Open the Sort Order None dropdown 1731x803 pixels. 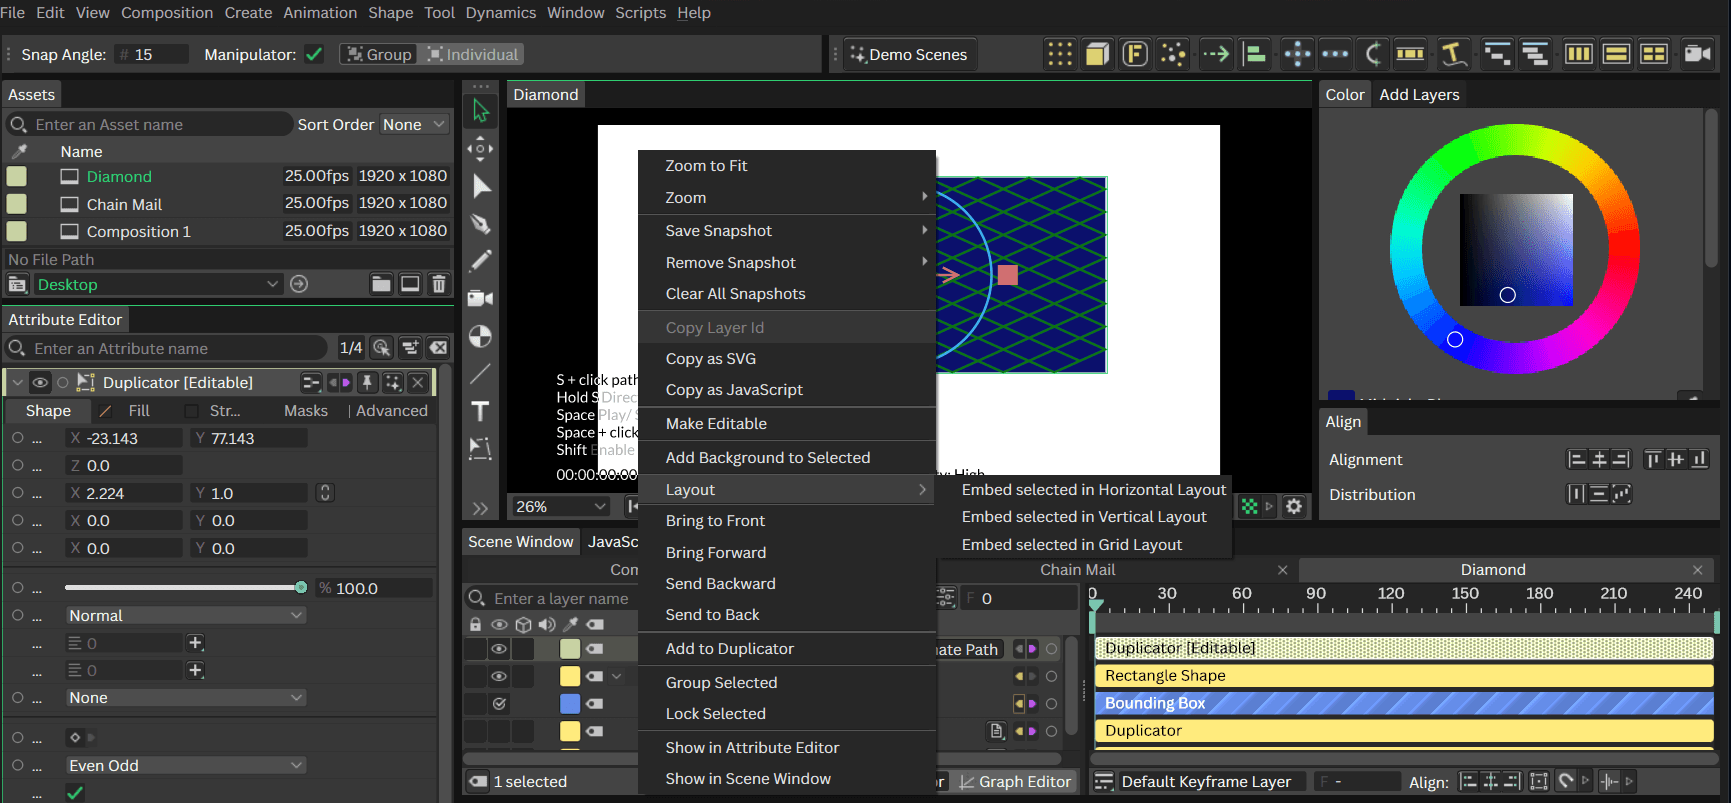(414, 124)
